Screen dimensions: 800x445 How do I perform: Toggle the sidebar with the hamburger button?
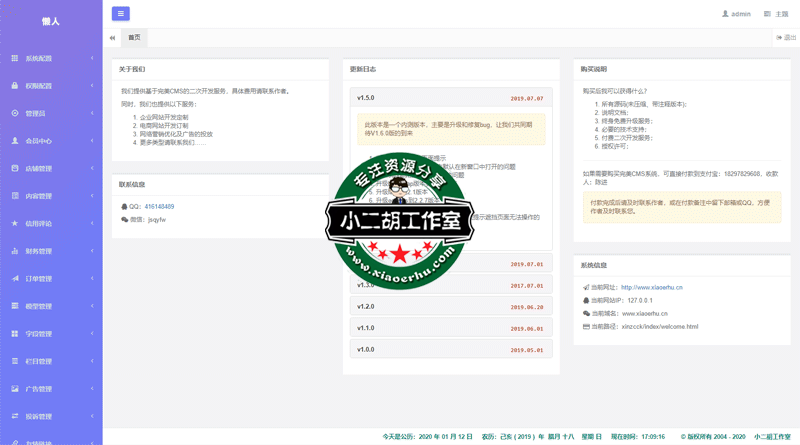click(120, 14)
